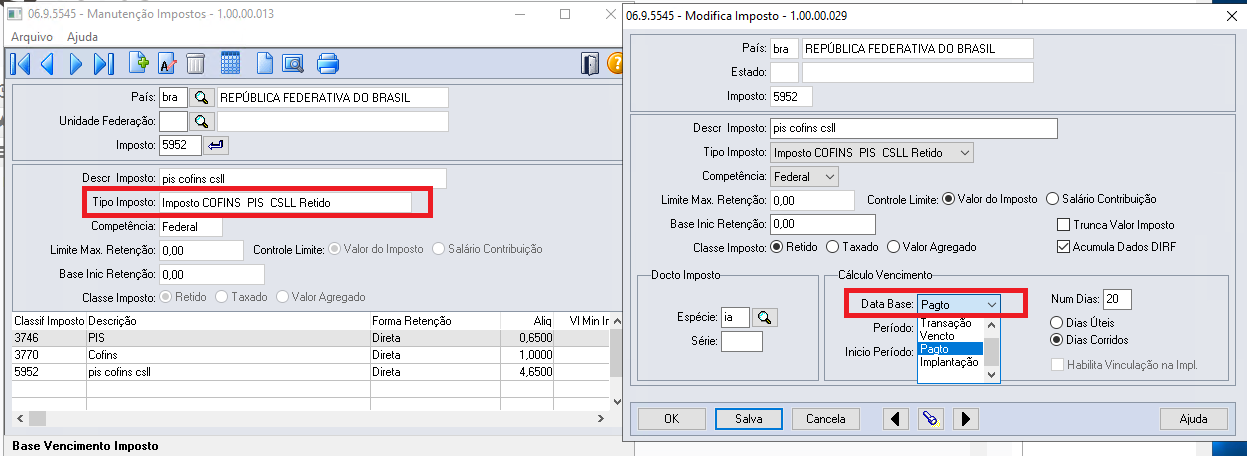Go to first record in Manutenção Impostos toolbar
Image resolution: width=1247 pixels, height=456 pixels.
click(21, 65)
